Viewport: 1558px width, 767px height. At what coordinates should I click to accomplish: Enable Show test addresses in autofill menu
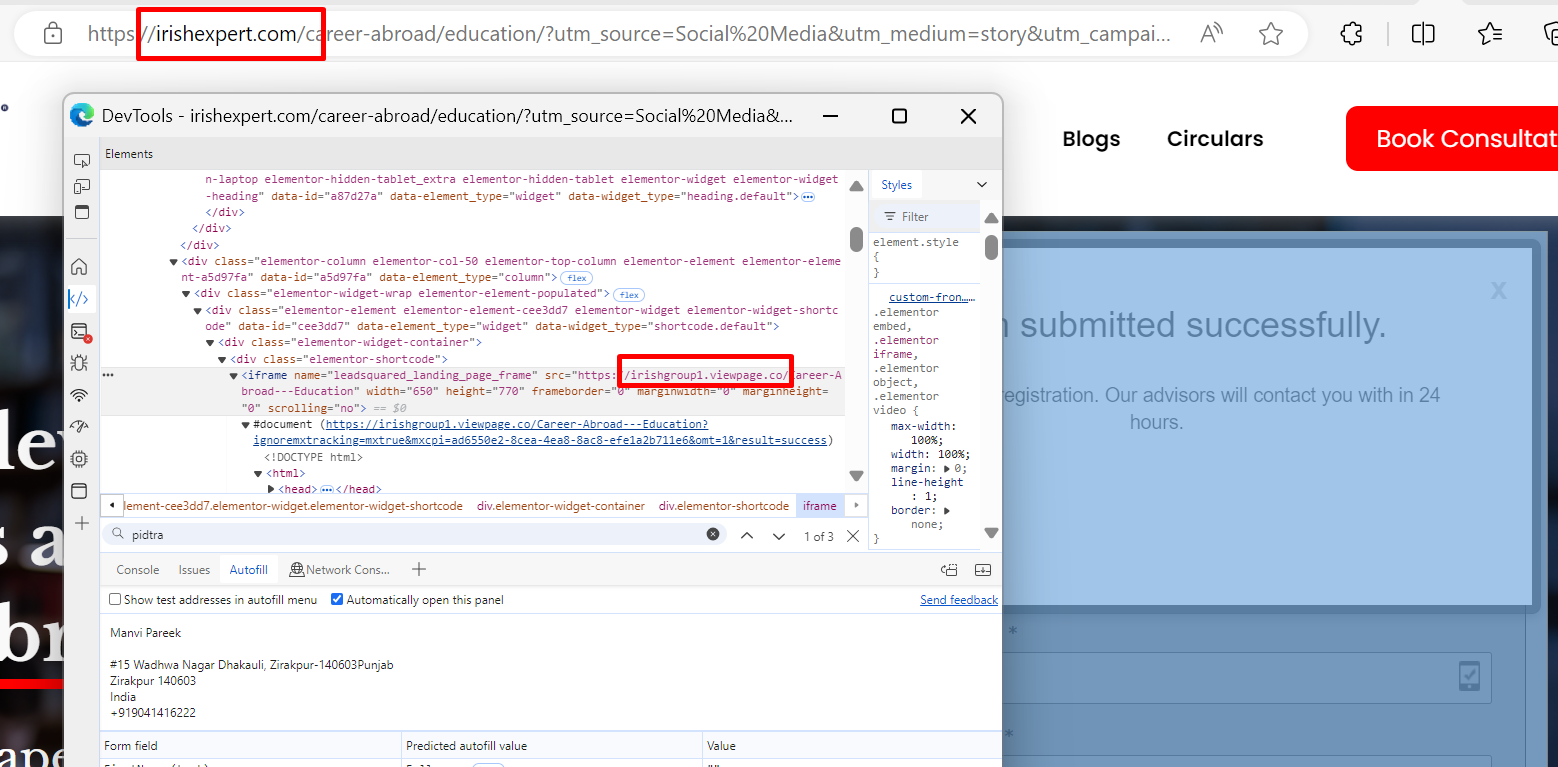[x=115, y=600]
